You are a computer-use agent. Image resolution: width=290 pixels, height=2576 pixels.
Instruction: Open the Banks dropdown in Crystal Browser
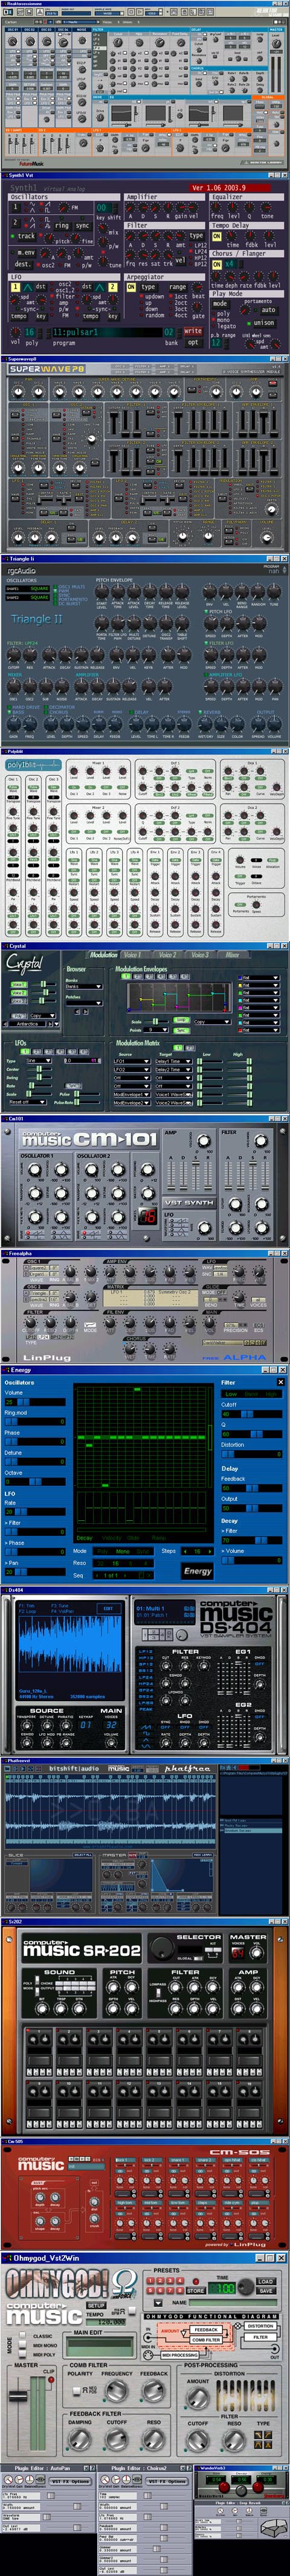click(84, 986)
